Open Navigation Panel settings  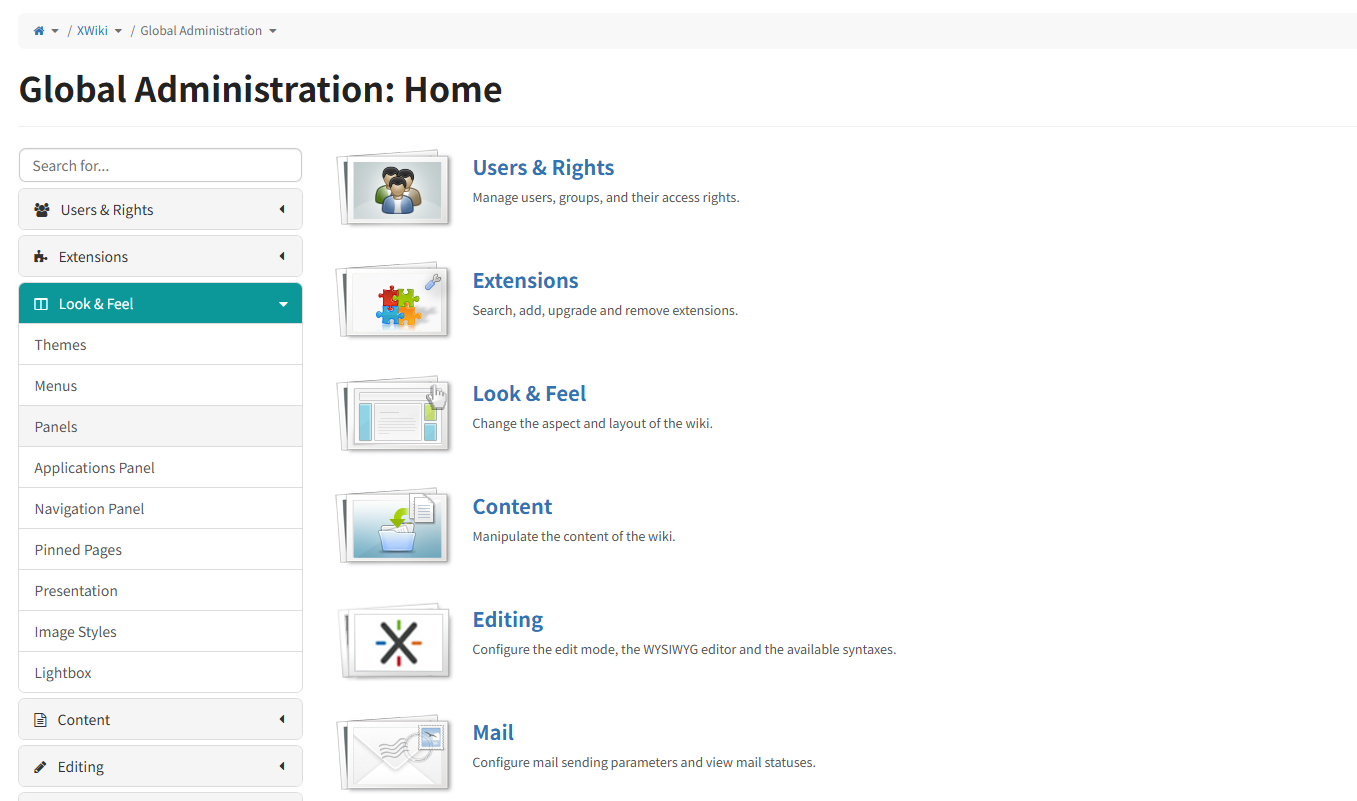pos(160,508)
